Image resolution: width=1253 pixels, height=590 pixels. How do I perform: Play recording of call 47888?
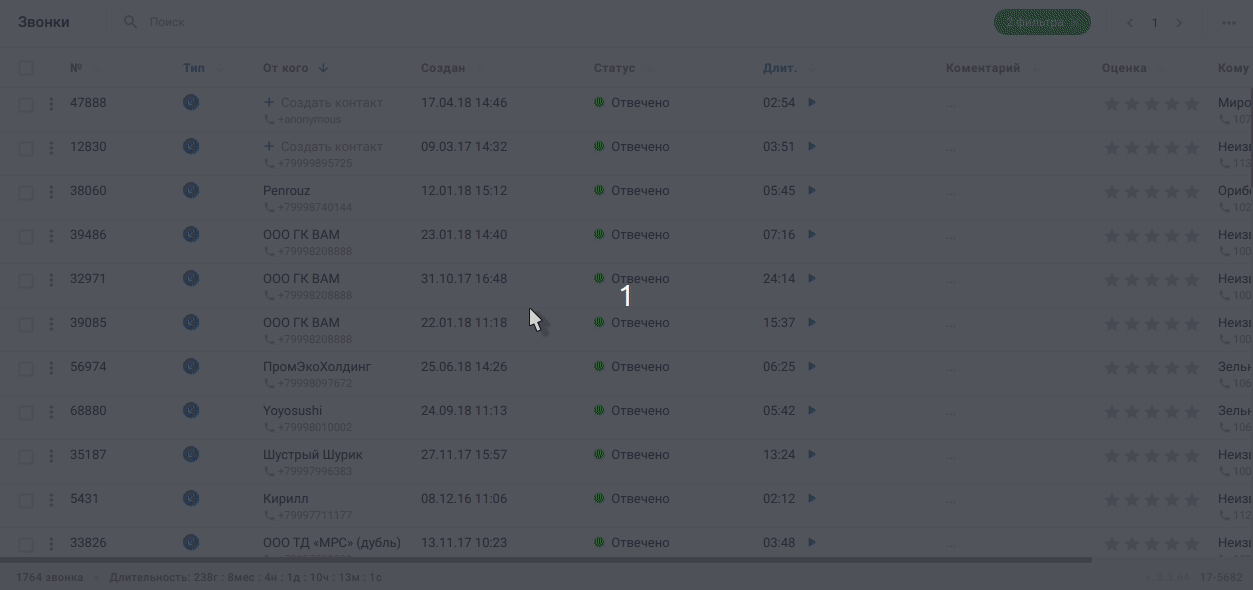[x=812, y=102]
